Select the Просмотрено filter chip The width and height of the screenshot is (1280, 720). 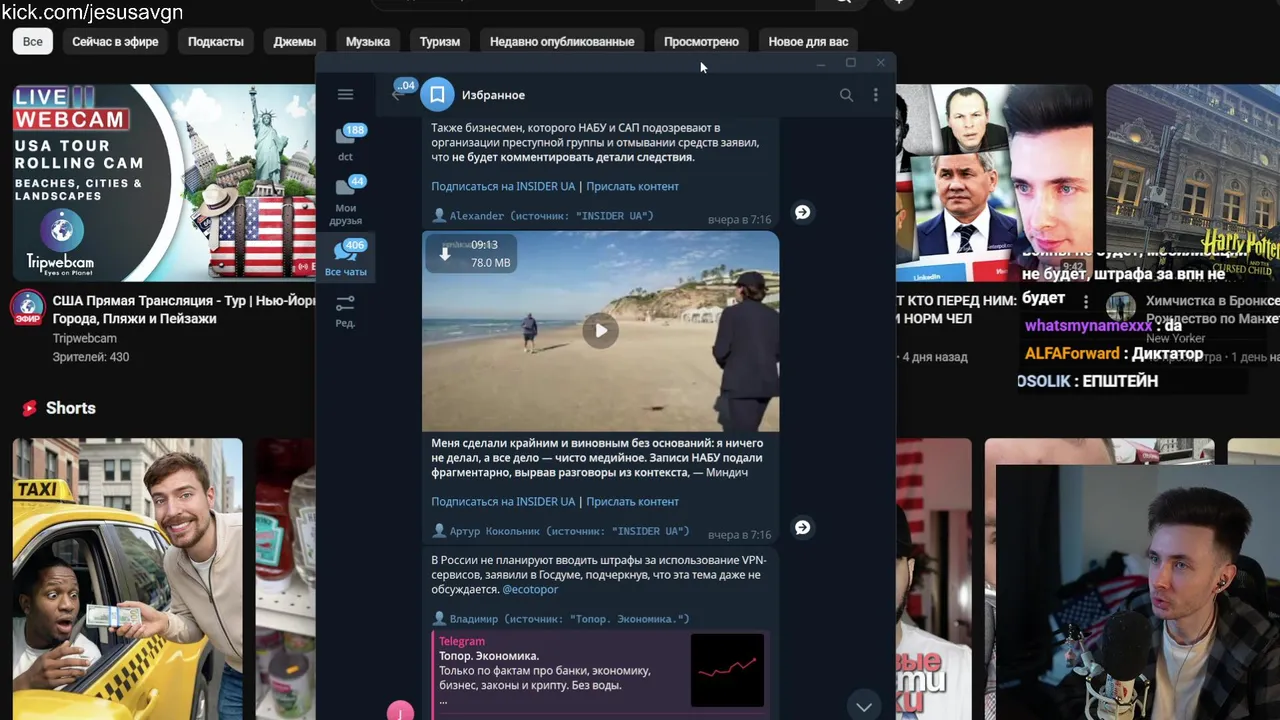(701, 41)
